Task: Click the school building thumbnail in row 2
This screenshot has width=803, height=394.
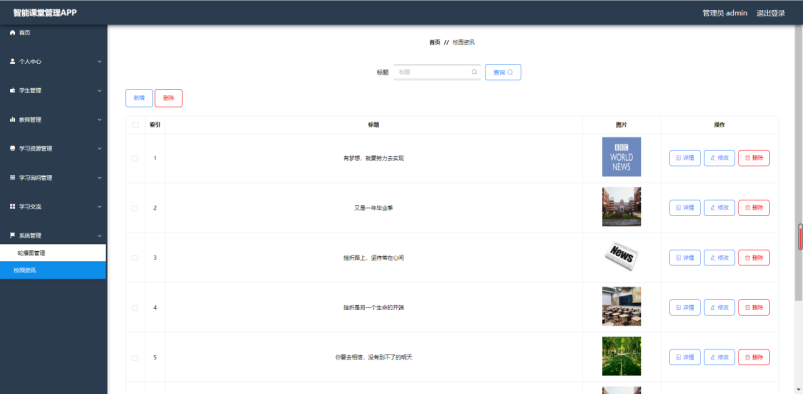Action: (x=621, y=206)
